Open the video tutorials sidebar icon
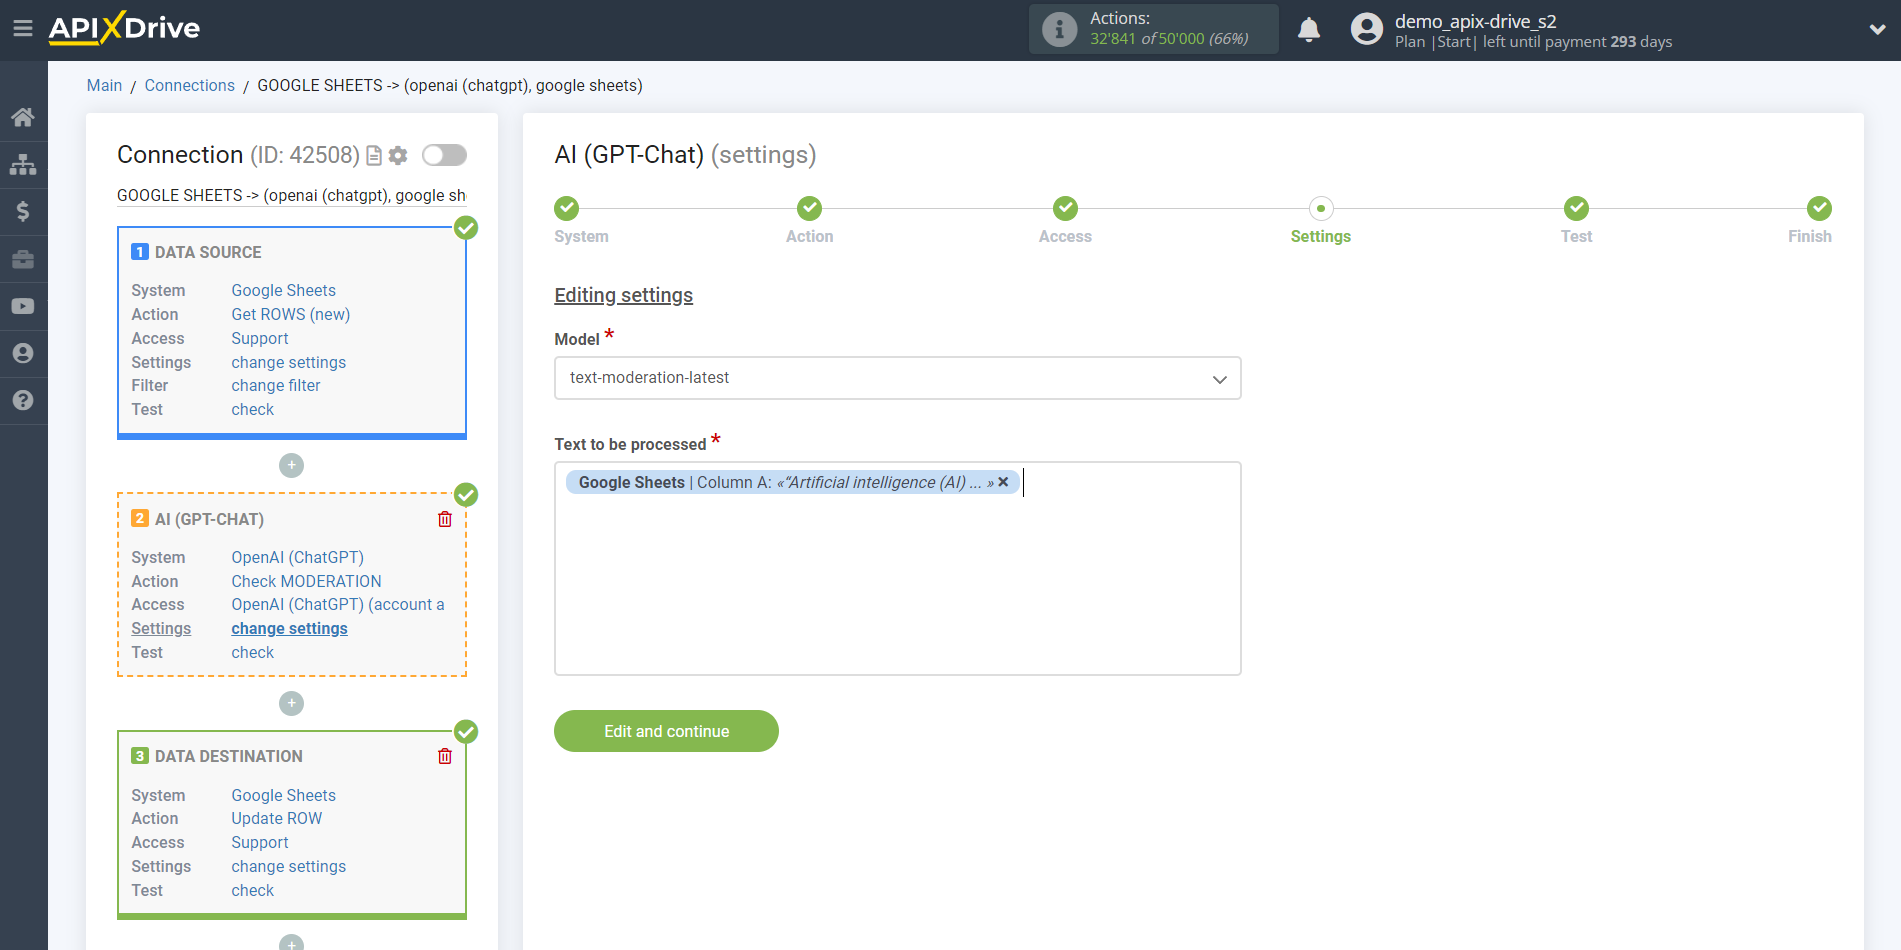The image size is (1901, 950). (23, 306)
